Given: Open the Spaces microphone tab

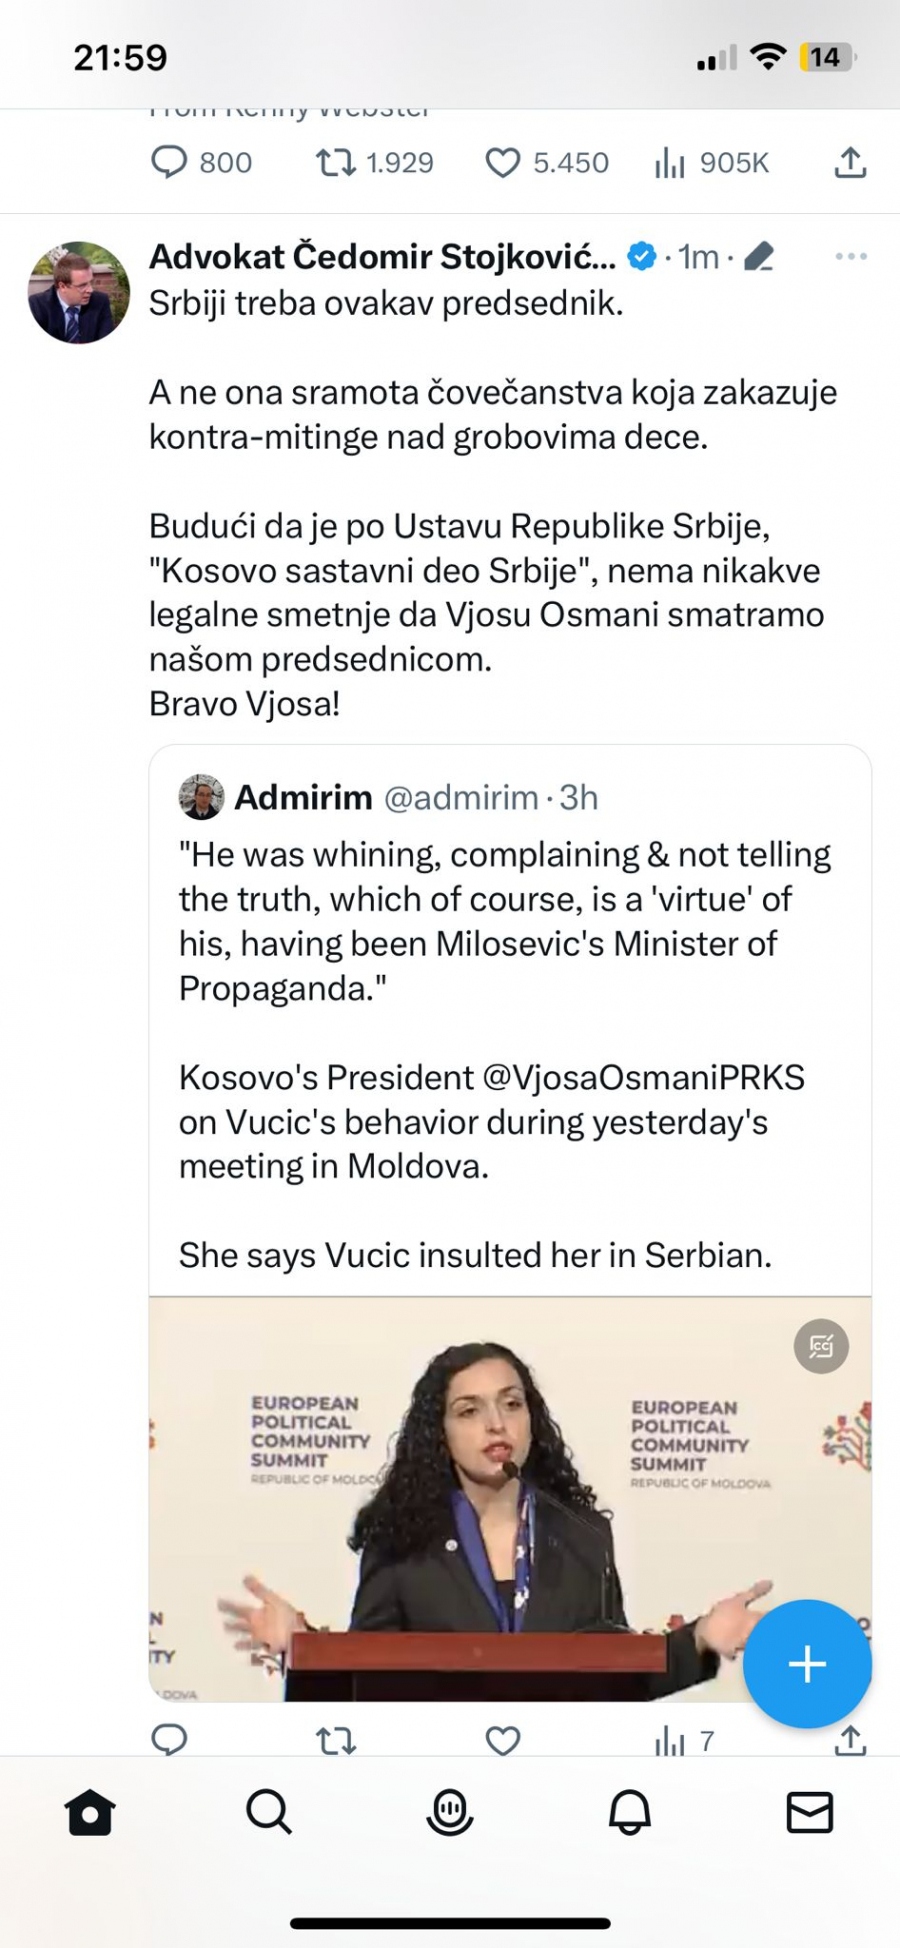Looking at the screenshot, I should (449, 1812).
